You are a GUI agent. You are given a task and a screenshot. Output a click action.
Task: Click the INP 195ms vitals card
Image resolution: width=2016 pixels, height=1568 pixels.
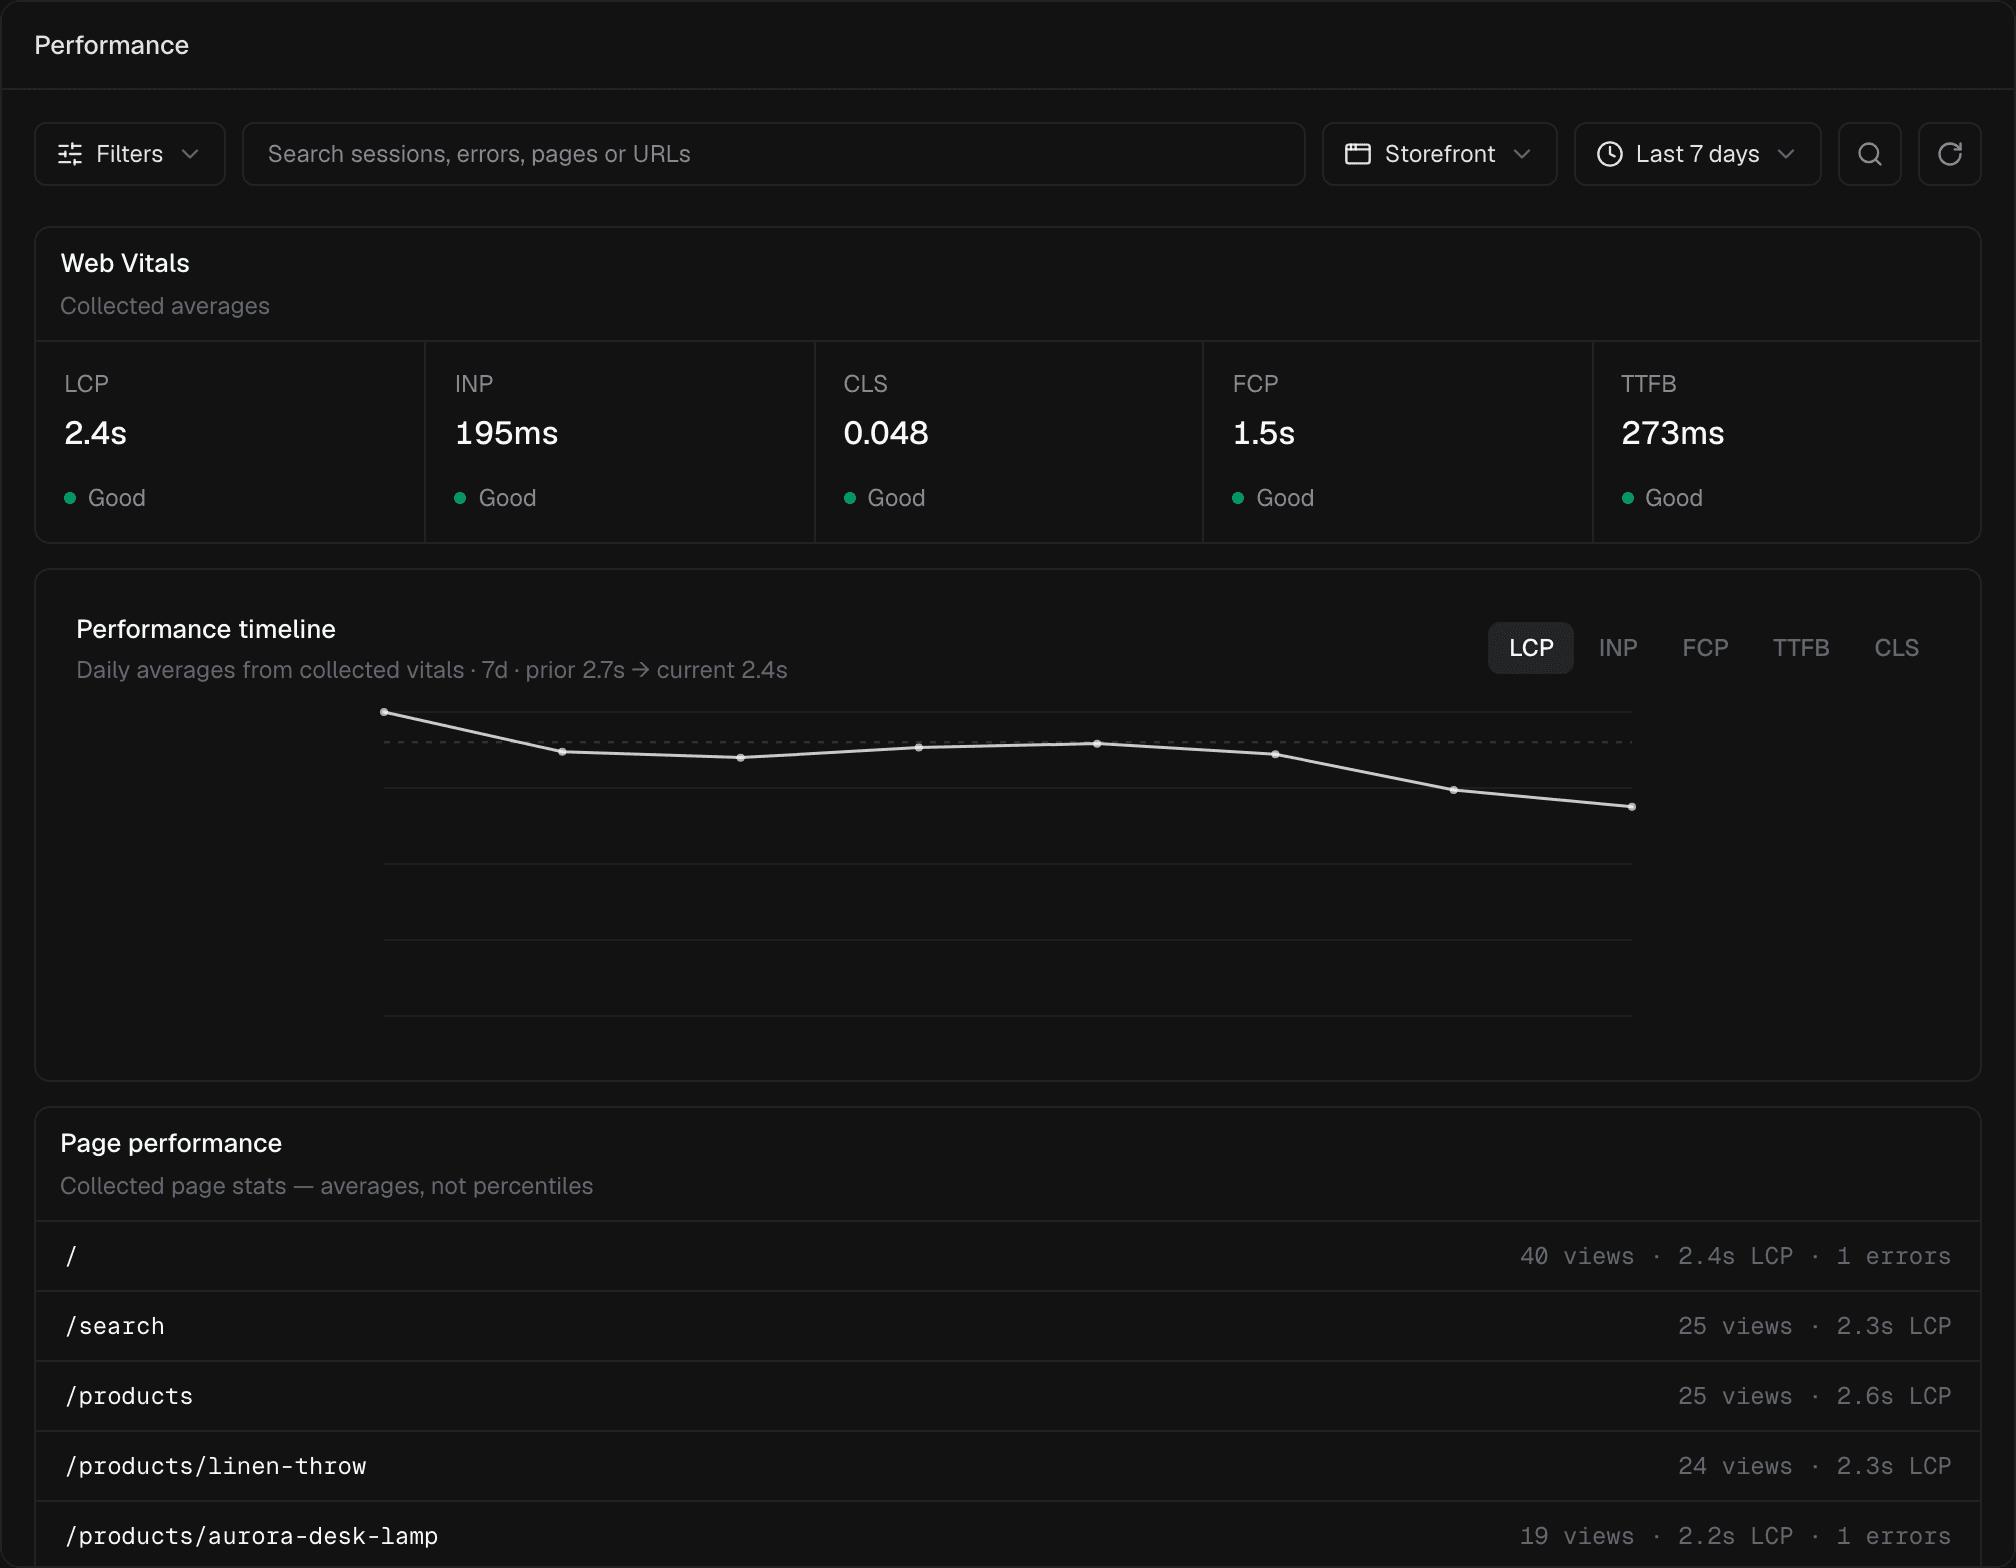click(620, 442)
